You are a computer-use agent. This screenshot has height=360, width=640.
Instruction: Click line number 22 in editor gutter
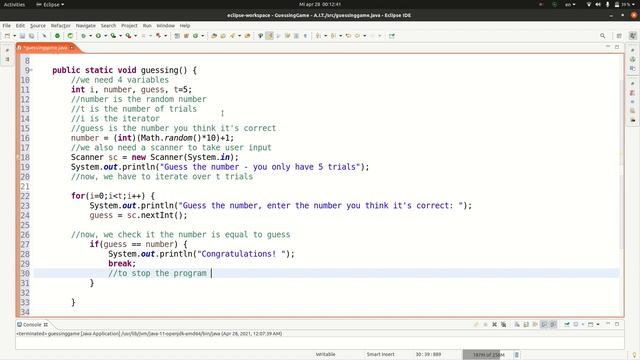[25, 196]
